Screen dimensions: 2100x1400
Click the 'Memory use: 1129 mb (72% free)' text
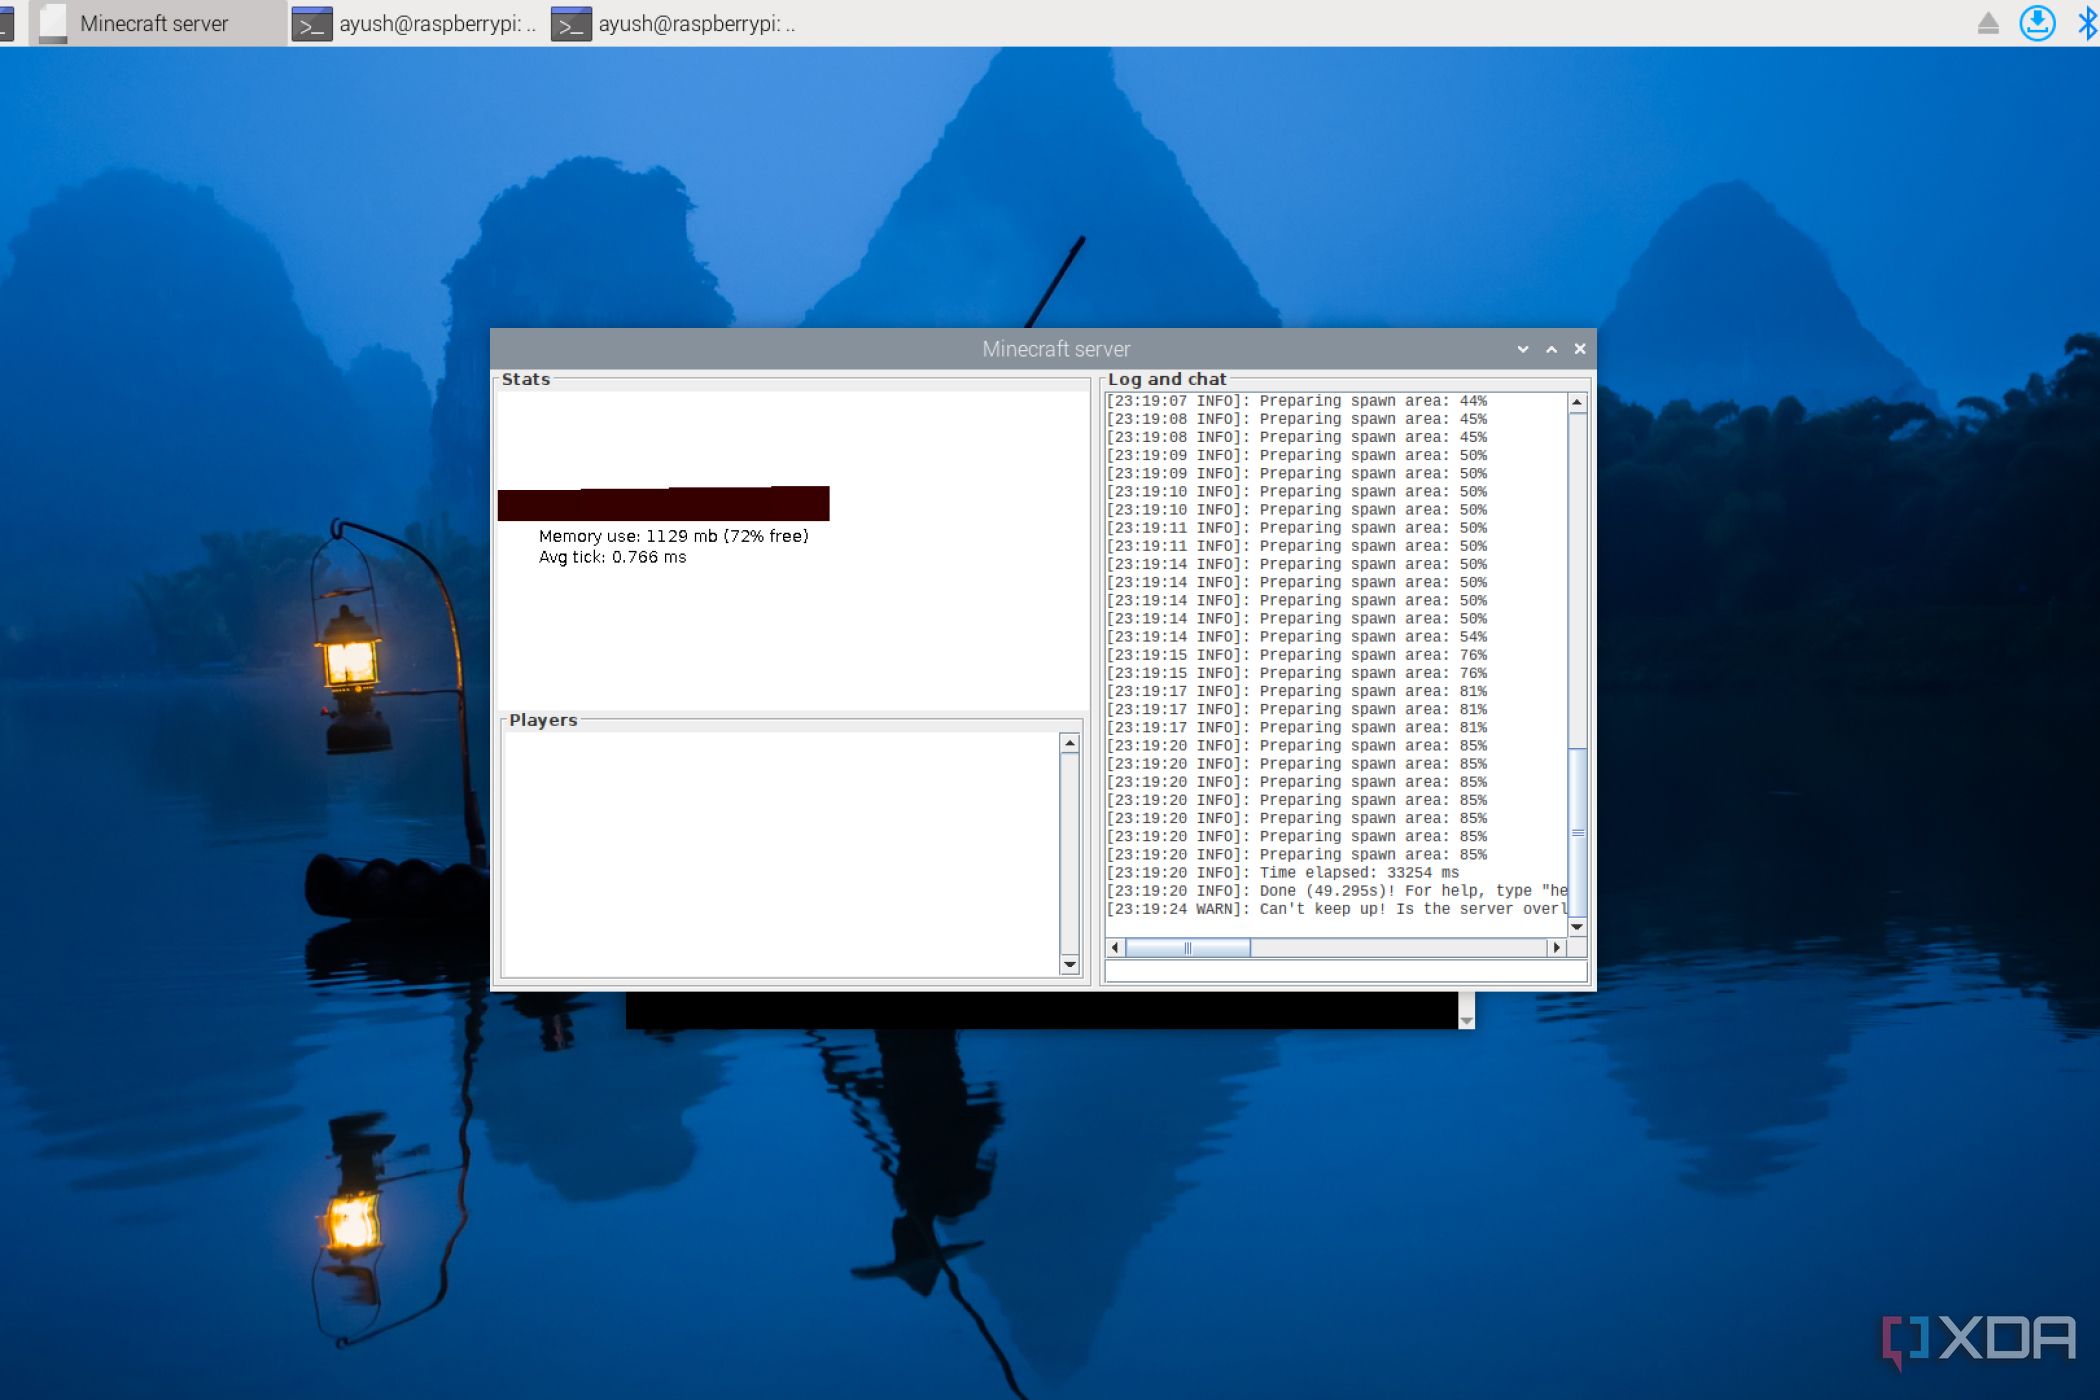[673, 536]
